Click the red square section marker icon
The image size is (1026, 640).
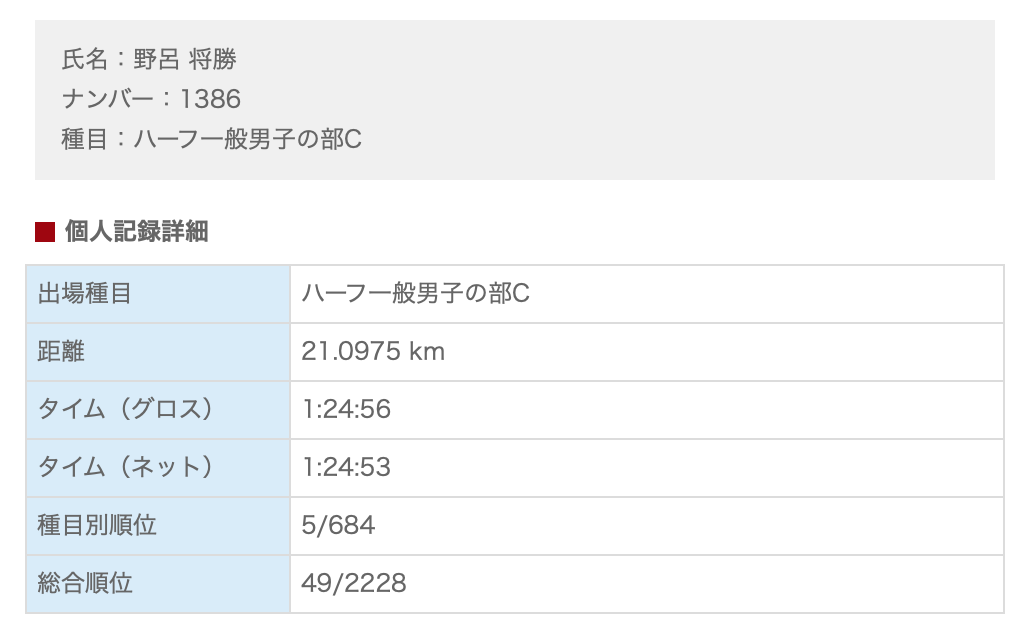(44, 232)
